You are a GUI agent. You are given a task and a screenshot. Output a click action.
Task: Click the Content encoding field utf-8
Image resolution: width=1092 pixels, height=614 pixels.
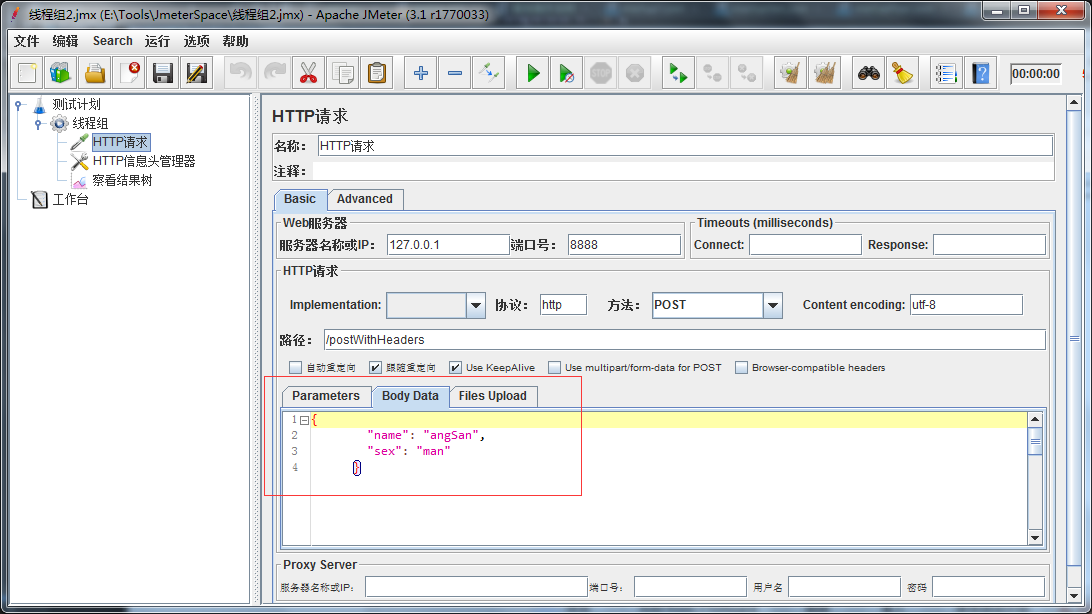(966, 305)
